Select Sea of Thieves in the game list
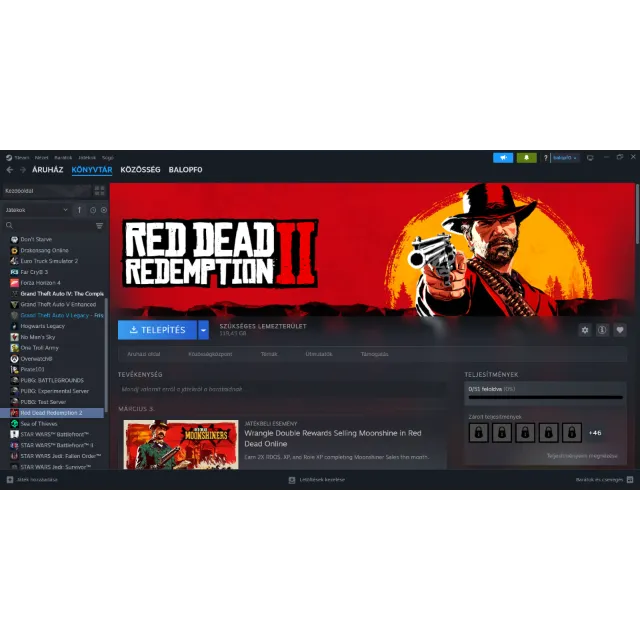The width and height of the screenshot is (640, 640). coord(41,423)
